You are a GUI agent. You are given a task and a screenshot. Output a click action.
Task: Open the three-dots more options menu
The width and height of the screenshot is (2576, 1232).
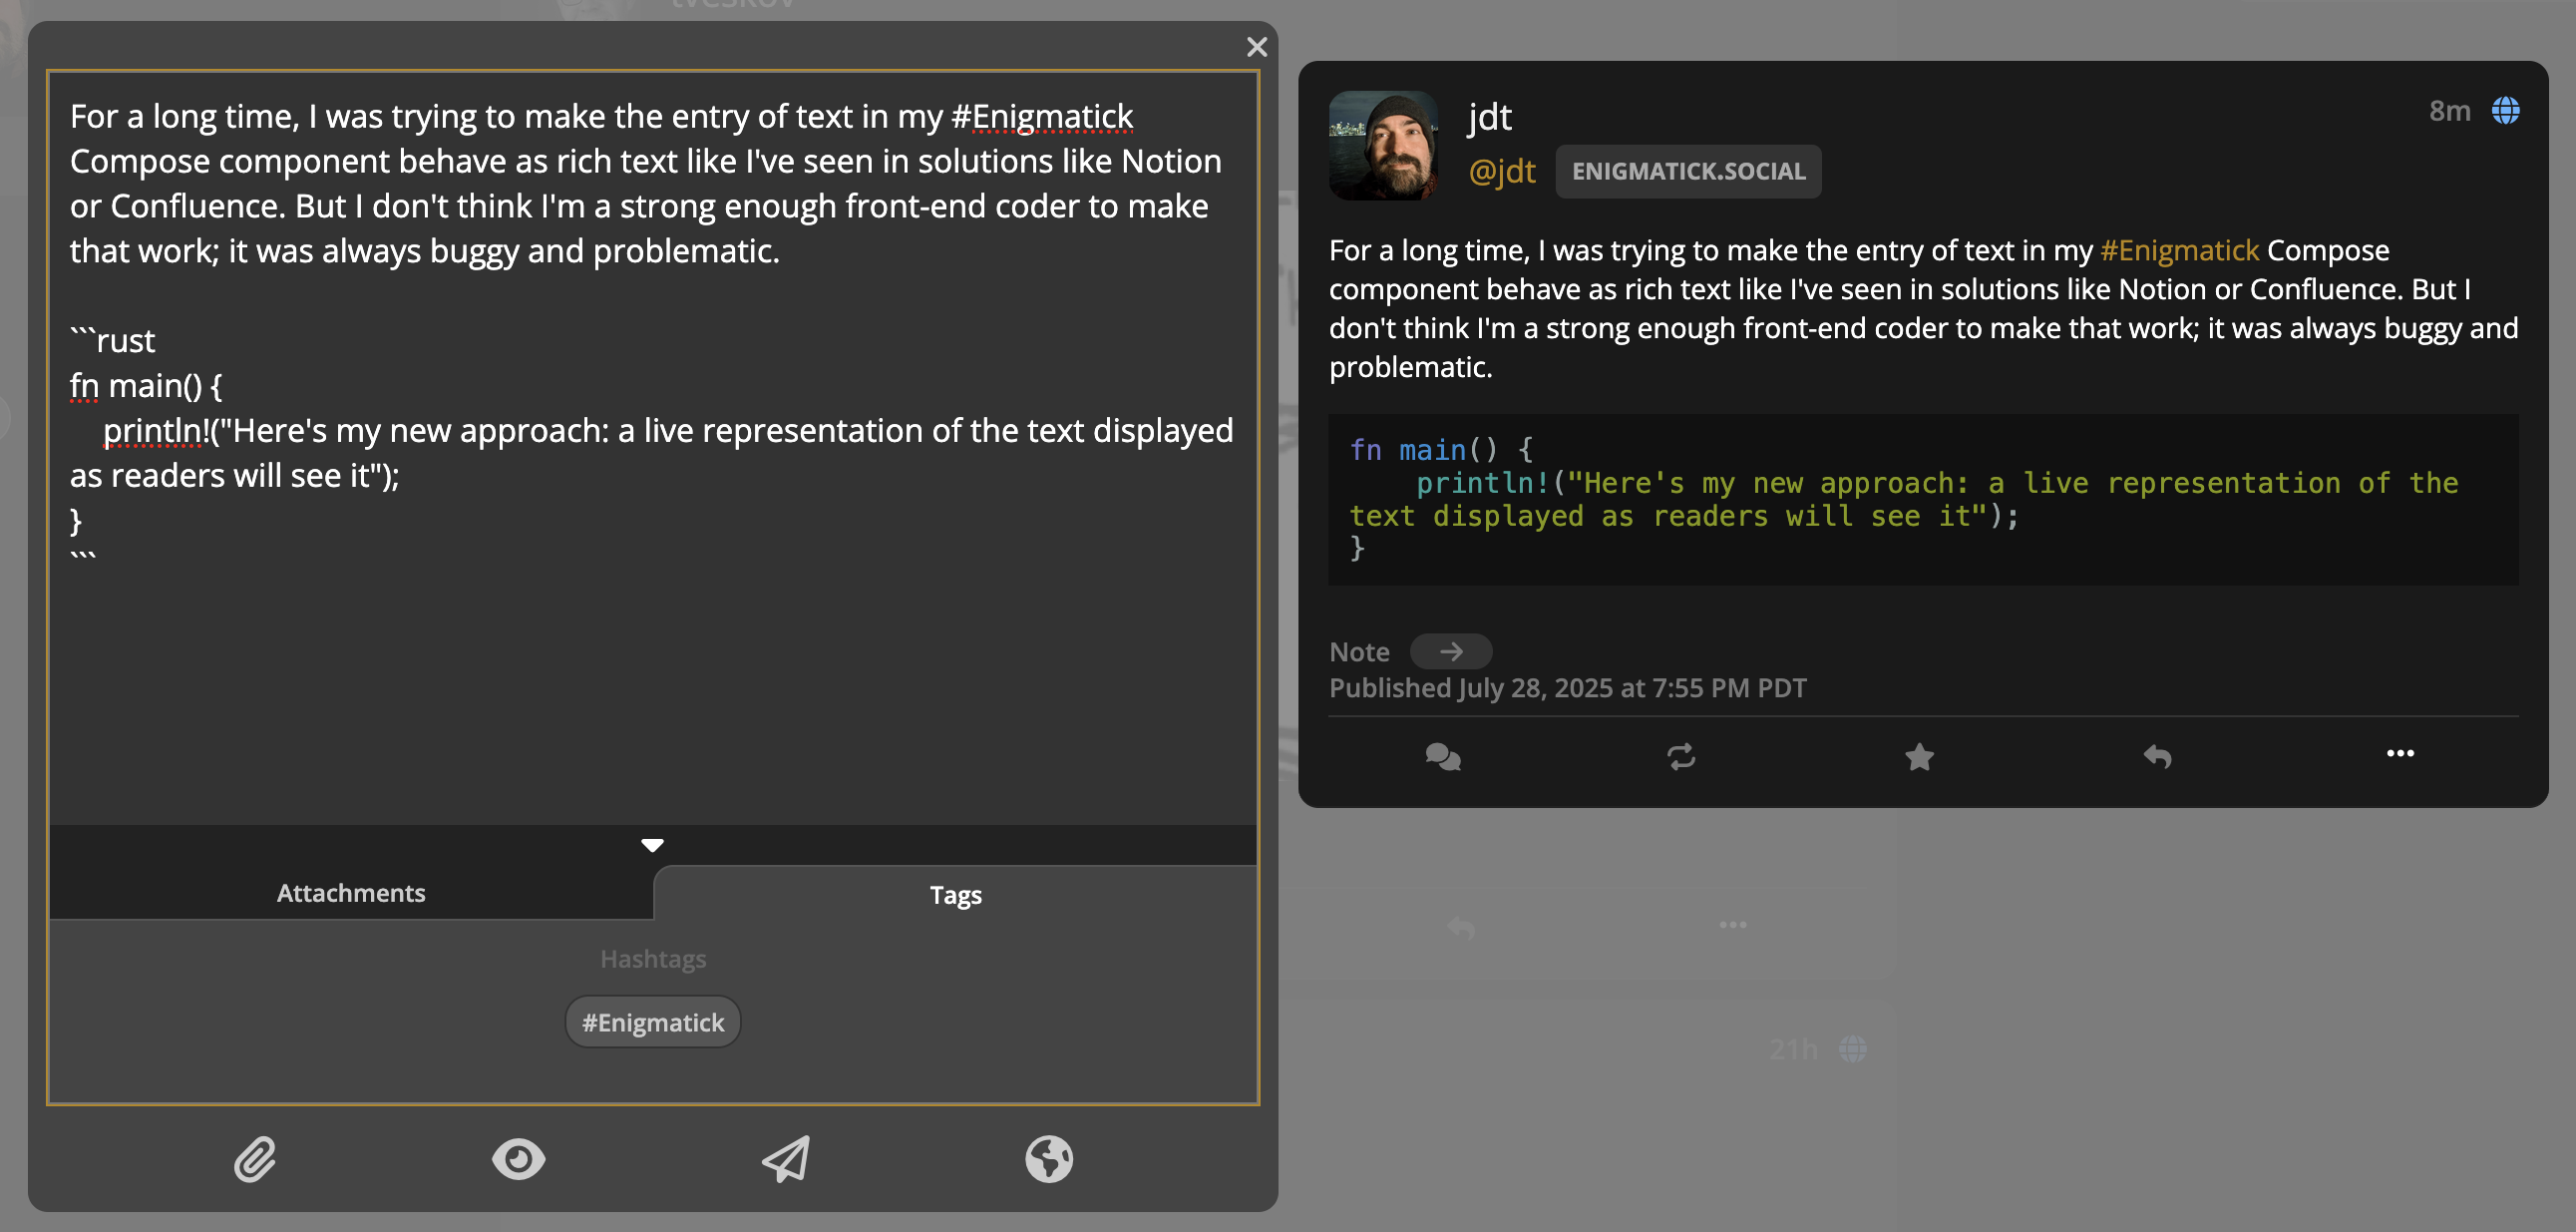[x=2399, y=753]
